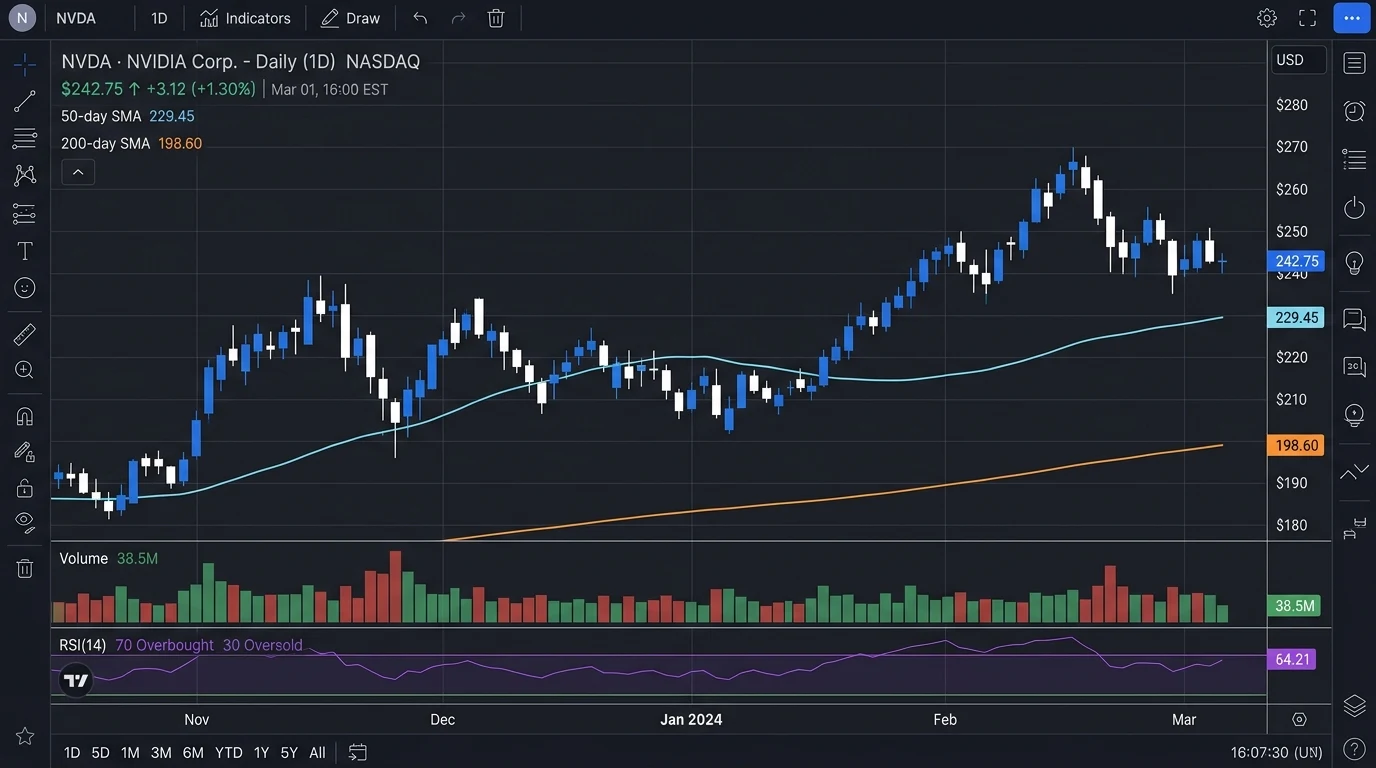This screenshot has height=768, width=1376.
Task: Collapse the indicator legend chevron
Action: pyautogui.click(x=78, y=172)
